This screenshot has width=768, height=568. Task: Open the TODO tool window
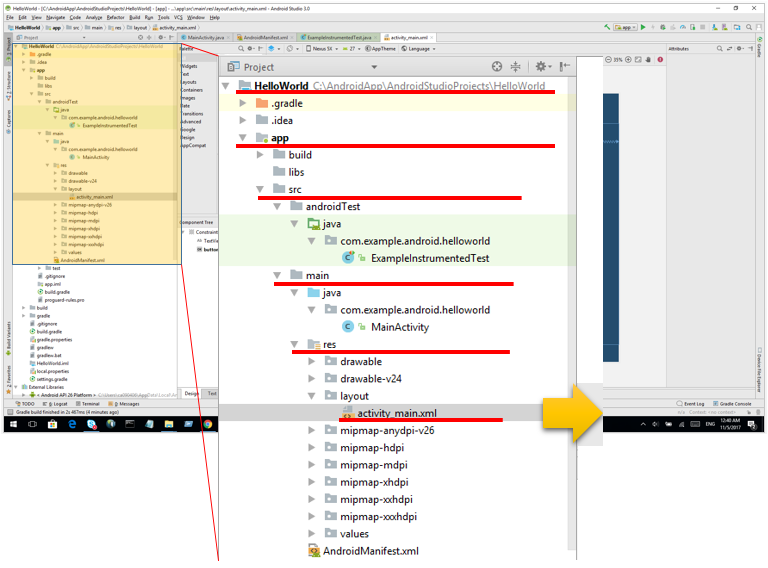coord(25,404)
